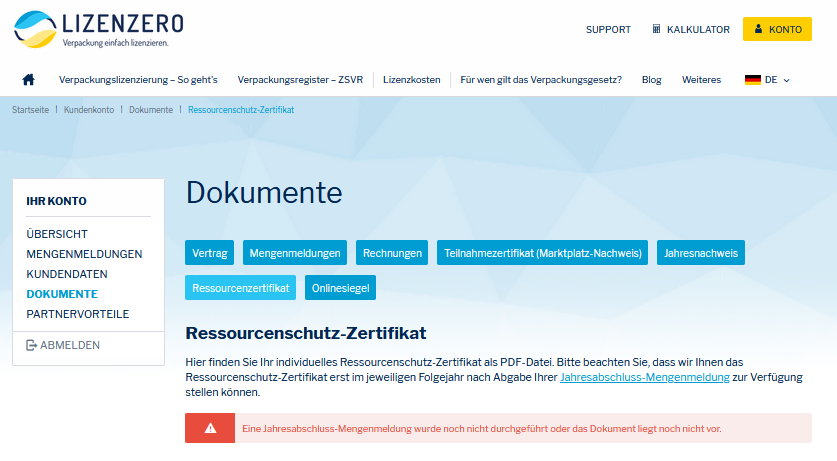
Task: Click the warning triangle icon in alert
Action: (x=210, y=428)
